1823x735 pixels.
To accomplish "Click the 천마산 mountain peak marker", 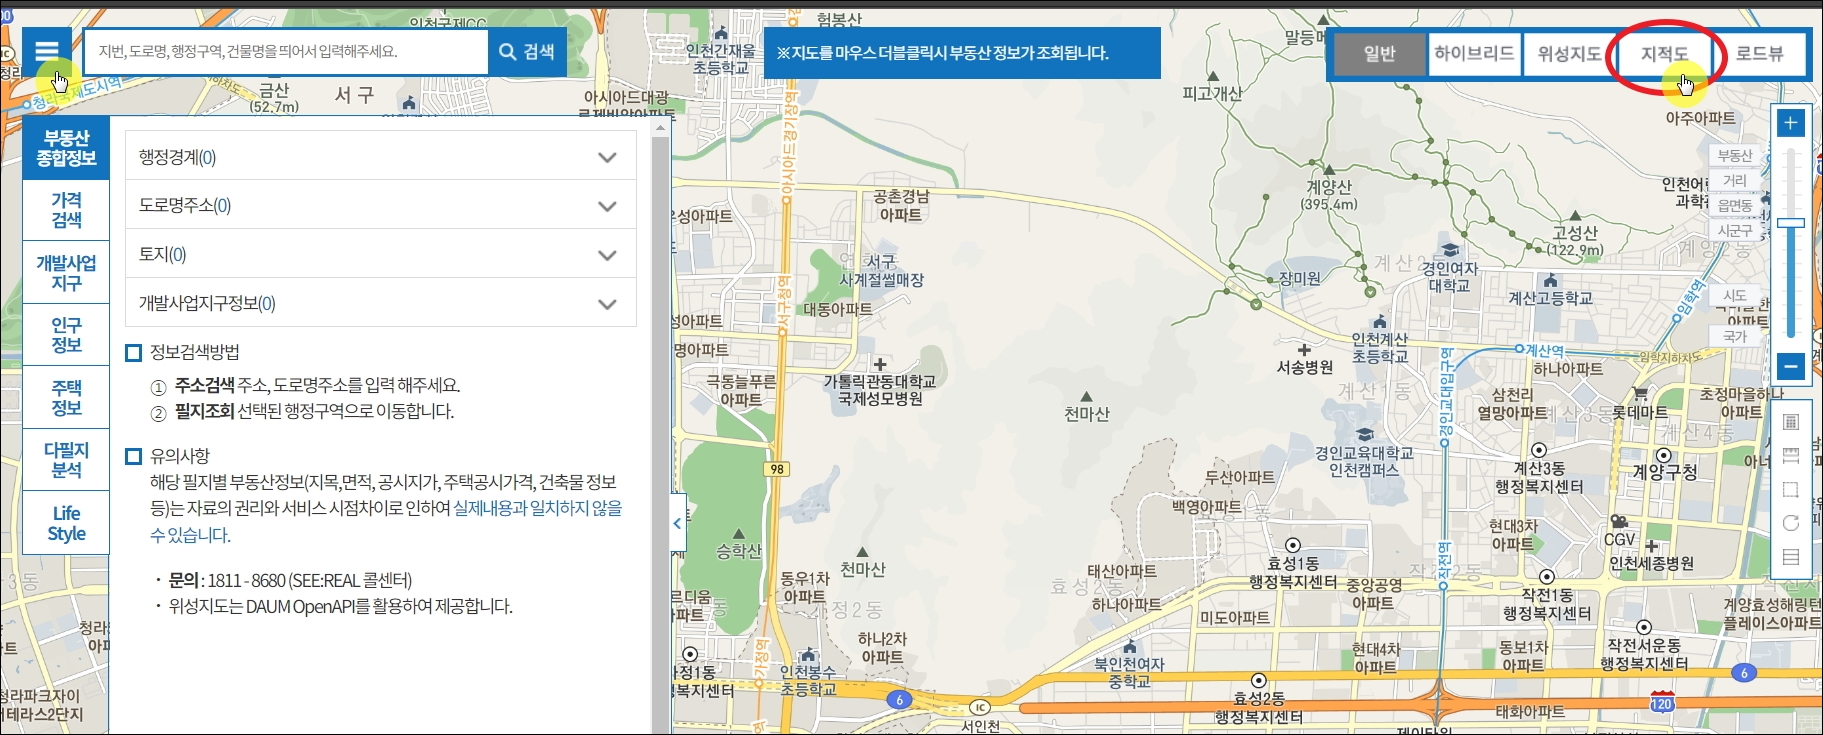I will click(x=1086, y=398).
